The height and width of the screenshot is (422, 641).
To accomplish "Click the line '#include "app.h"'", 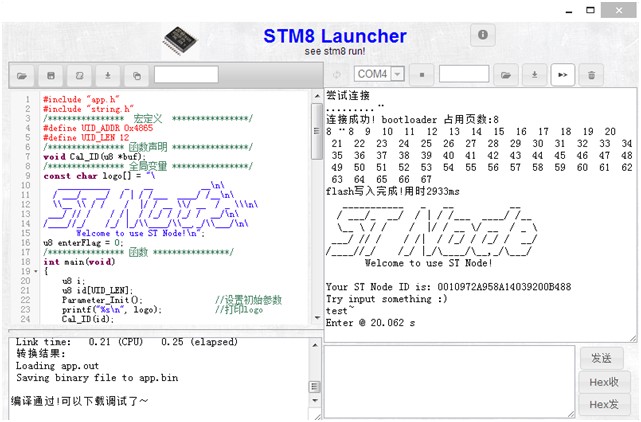I will click(x=81, y=99).
